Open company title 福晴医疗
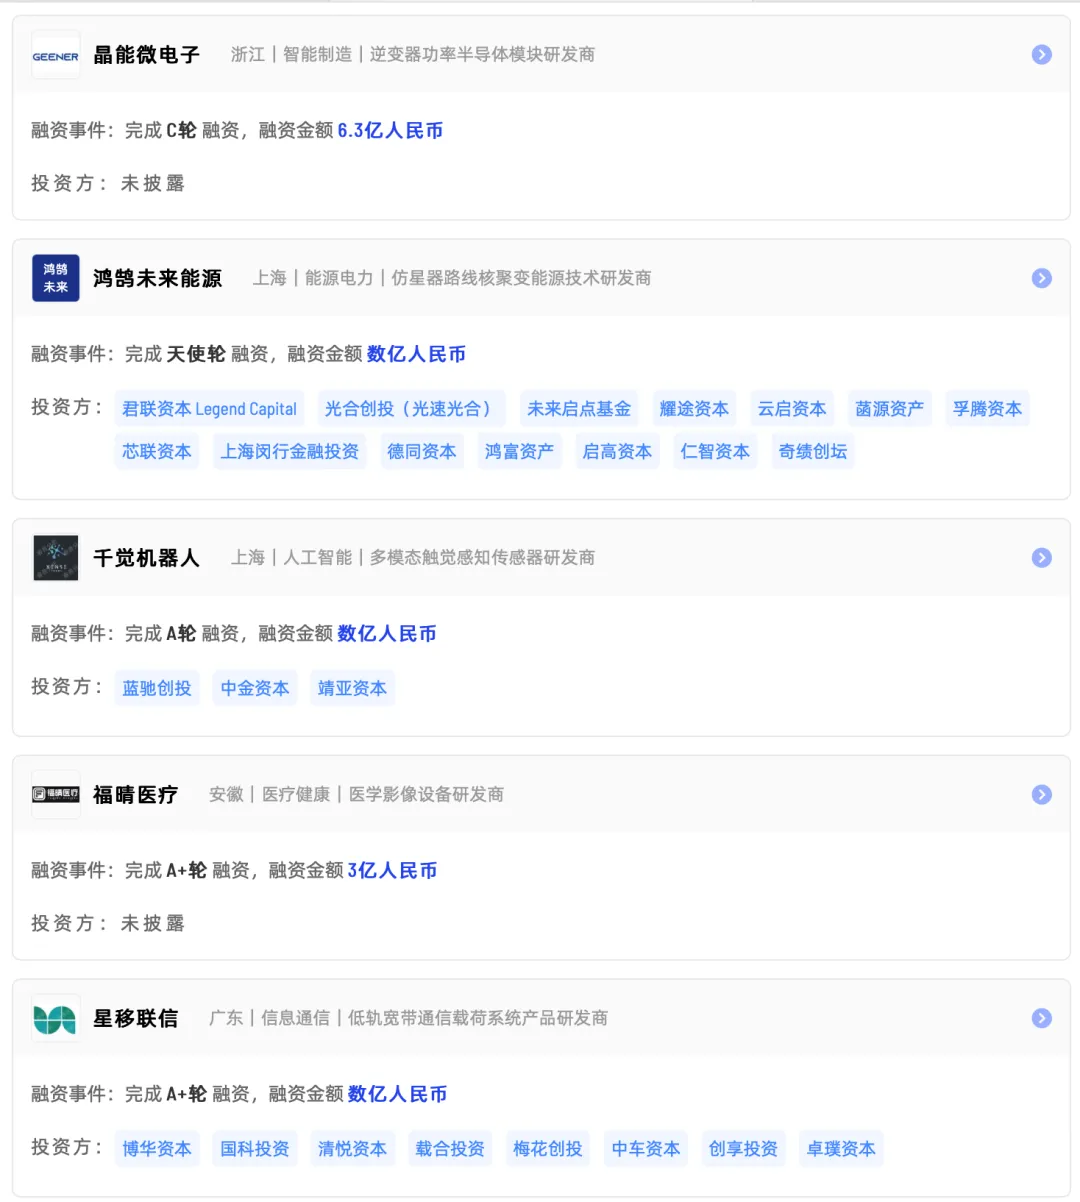 point(136,794)
